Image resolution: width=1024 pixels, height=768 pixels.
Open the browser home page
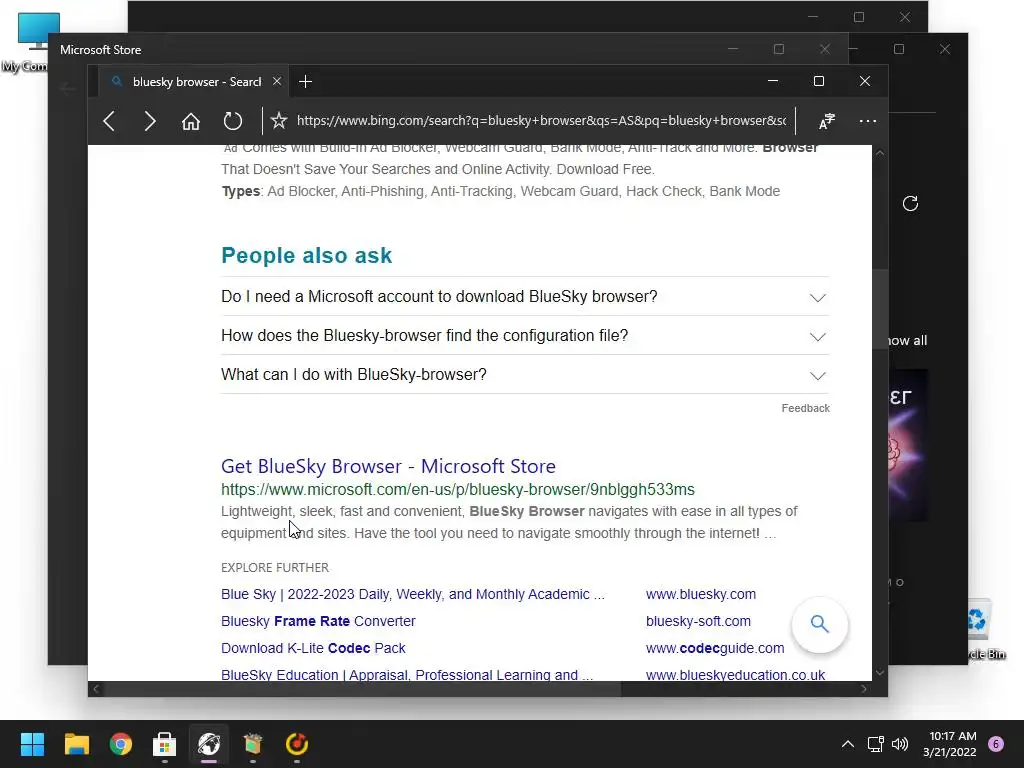191,121
